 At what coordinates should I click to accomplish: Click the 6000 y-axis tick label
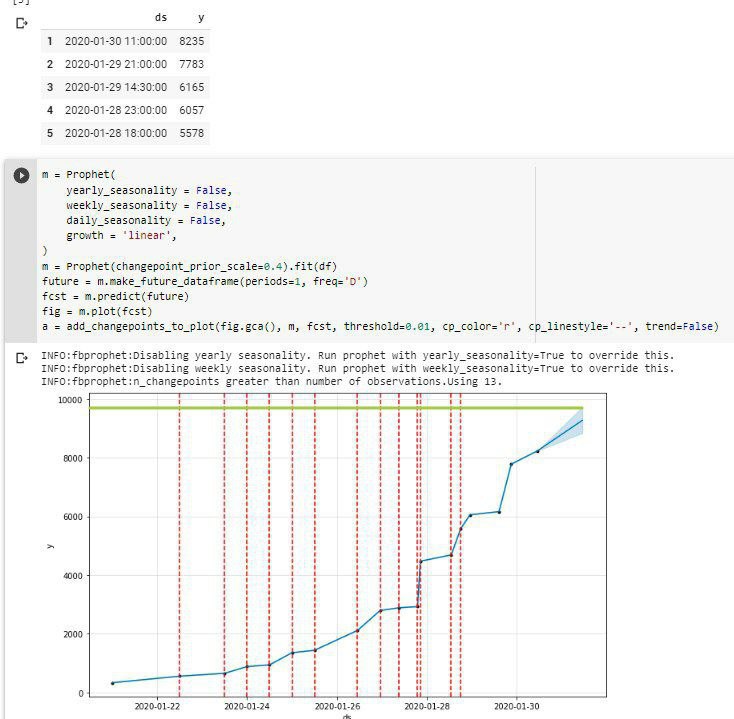click(73, 517)
